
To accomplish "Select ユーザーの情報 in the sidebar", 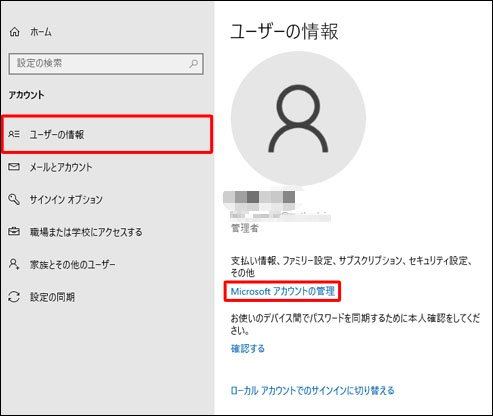I will (107, 134).
